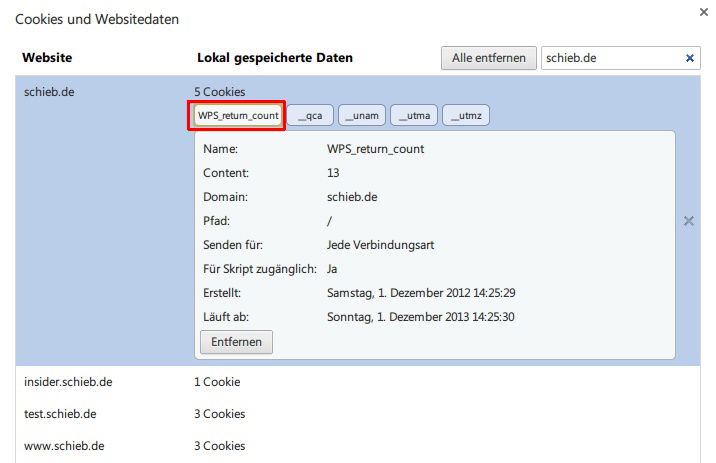The image size is (716, 463).
Task: Click the Für Skript zugänglich value Ja
Action: pyautogui.click(x=332, y=269)
